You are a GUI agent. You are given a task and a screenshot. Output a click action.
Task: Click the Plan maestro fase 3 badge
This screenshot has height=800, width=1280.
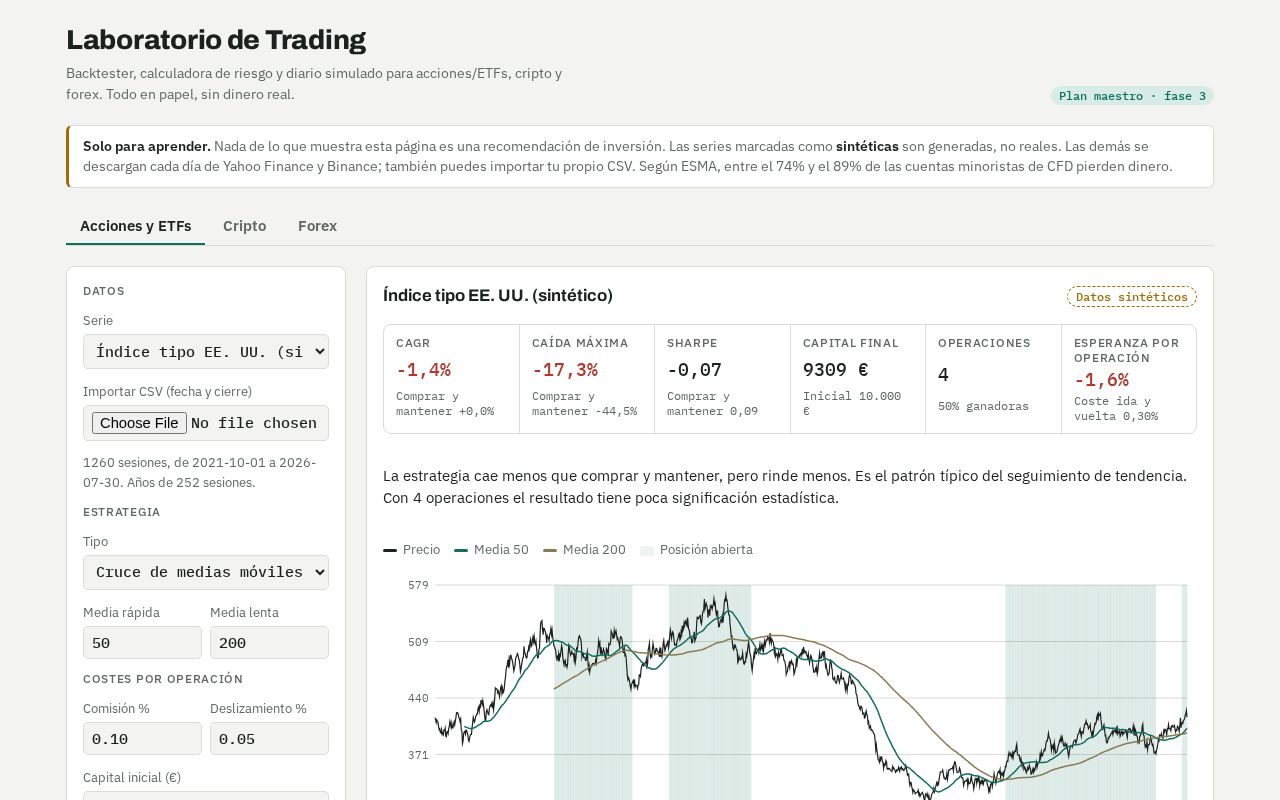(x=1132, y=96)
